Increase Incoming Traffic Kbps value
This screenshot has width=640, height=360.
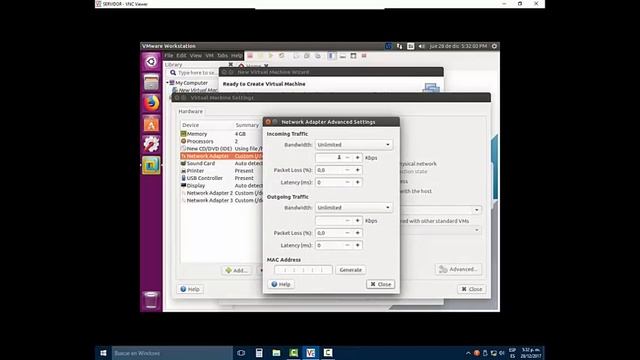[x=358, y=158]
